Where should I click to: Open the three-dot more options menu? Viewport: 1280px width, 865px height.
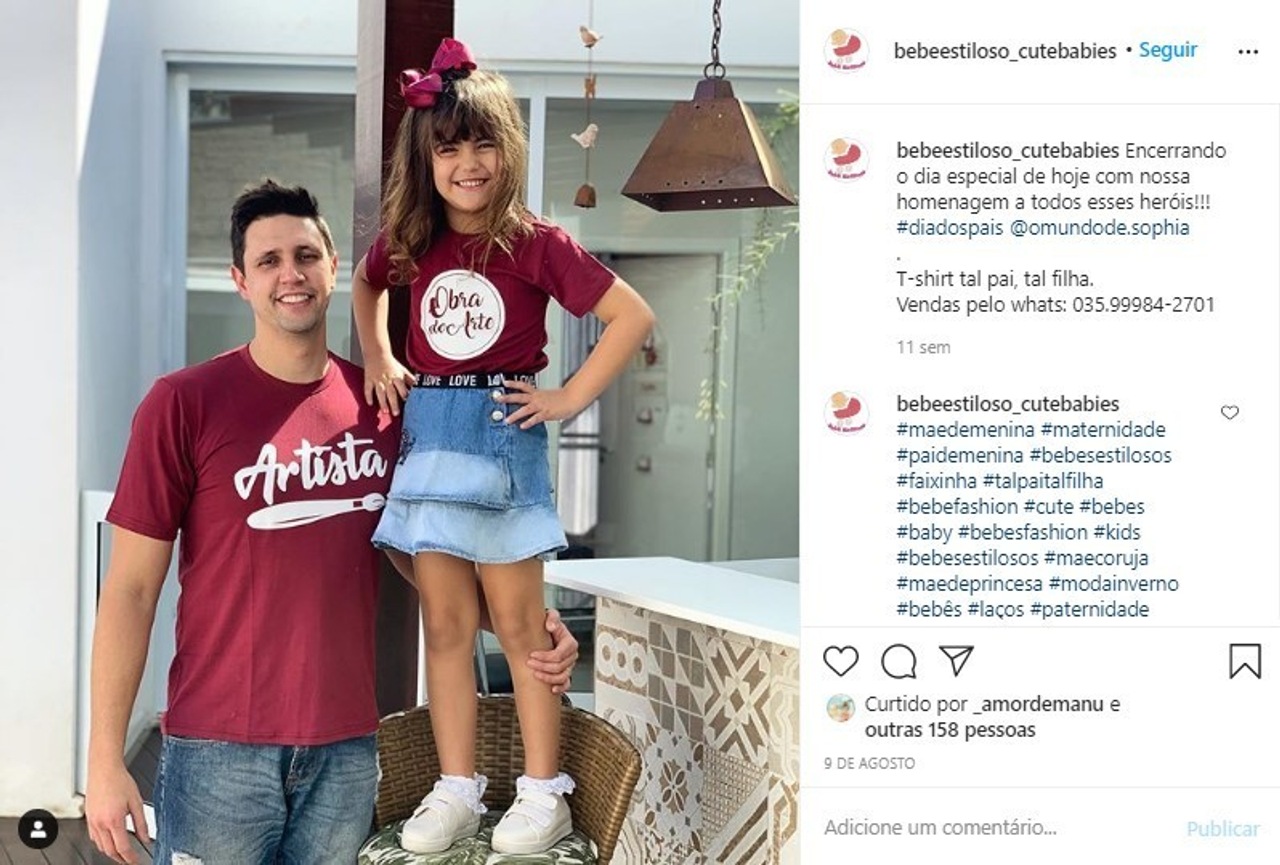(x=1248, y=52)
